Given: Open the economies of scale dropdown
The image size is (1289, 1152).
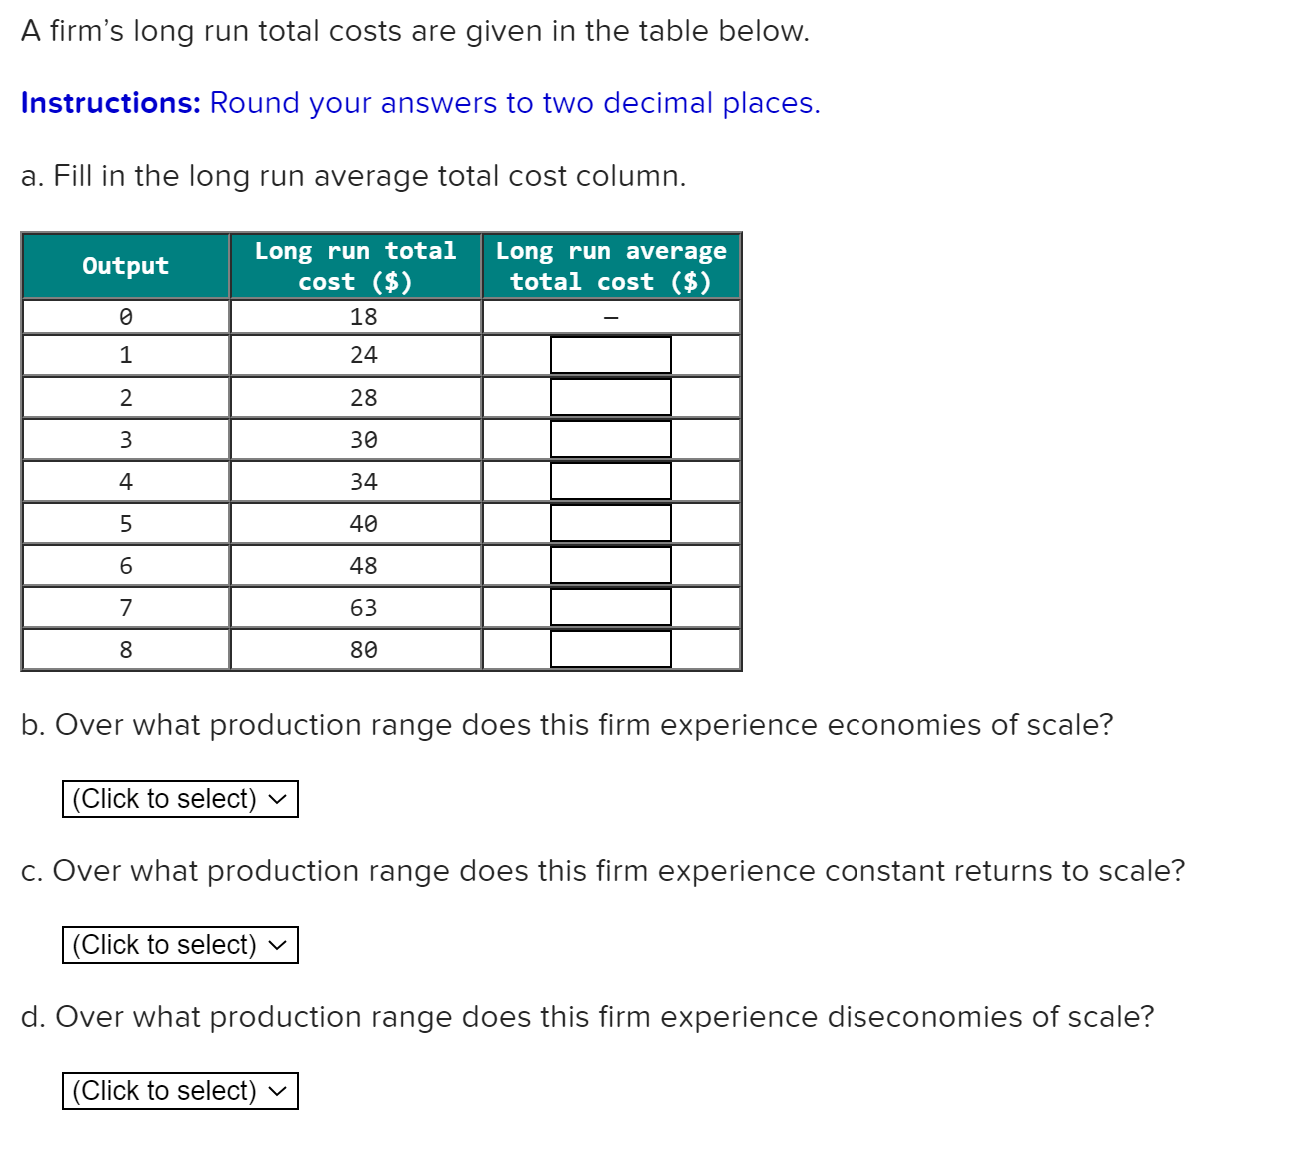Looking at the screenshot, I should [x=178, y=797].
